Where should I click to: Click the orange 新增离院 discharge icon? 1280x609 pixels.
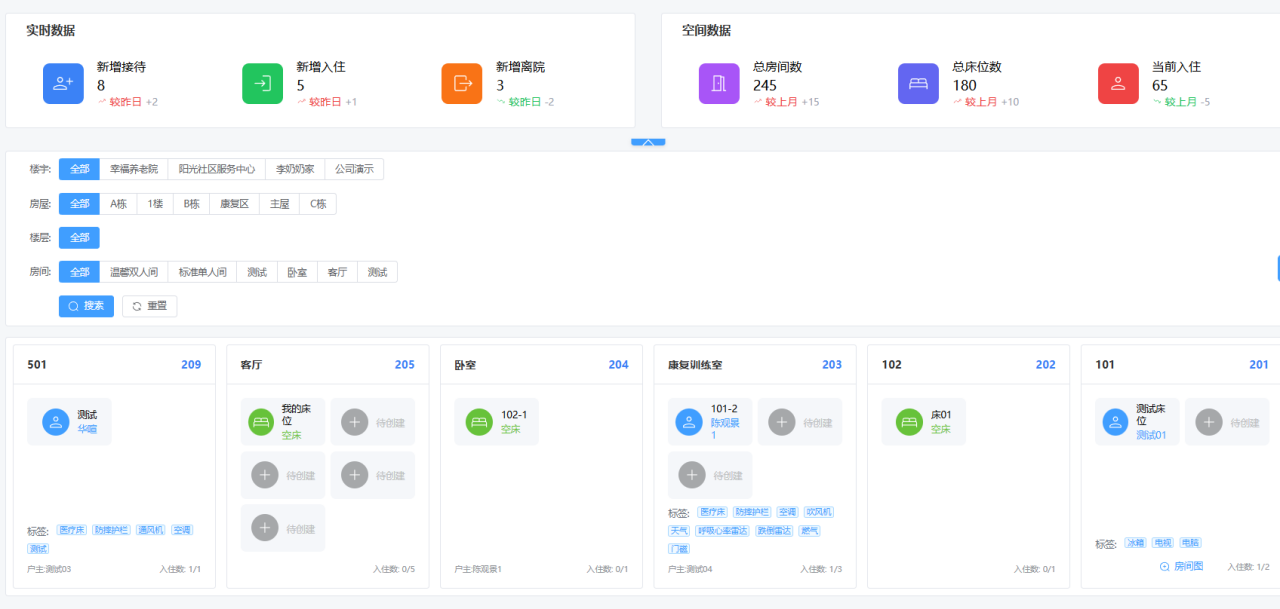[462, 84]
